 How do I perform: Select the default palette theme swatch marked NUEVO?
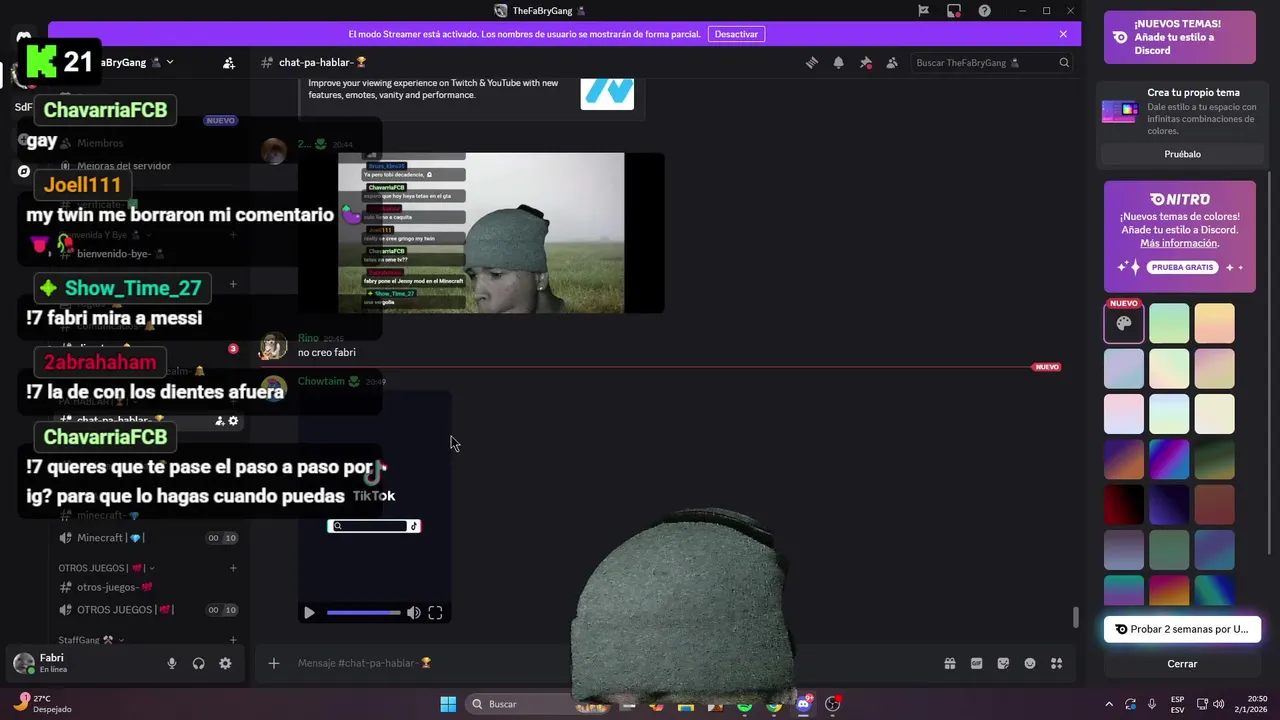tap(1124, 323)
